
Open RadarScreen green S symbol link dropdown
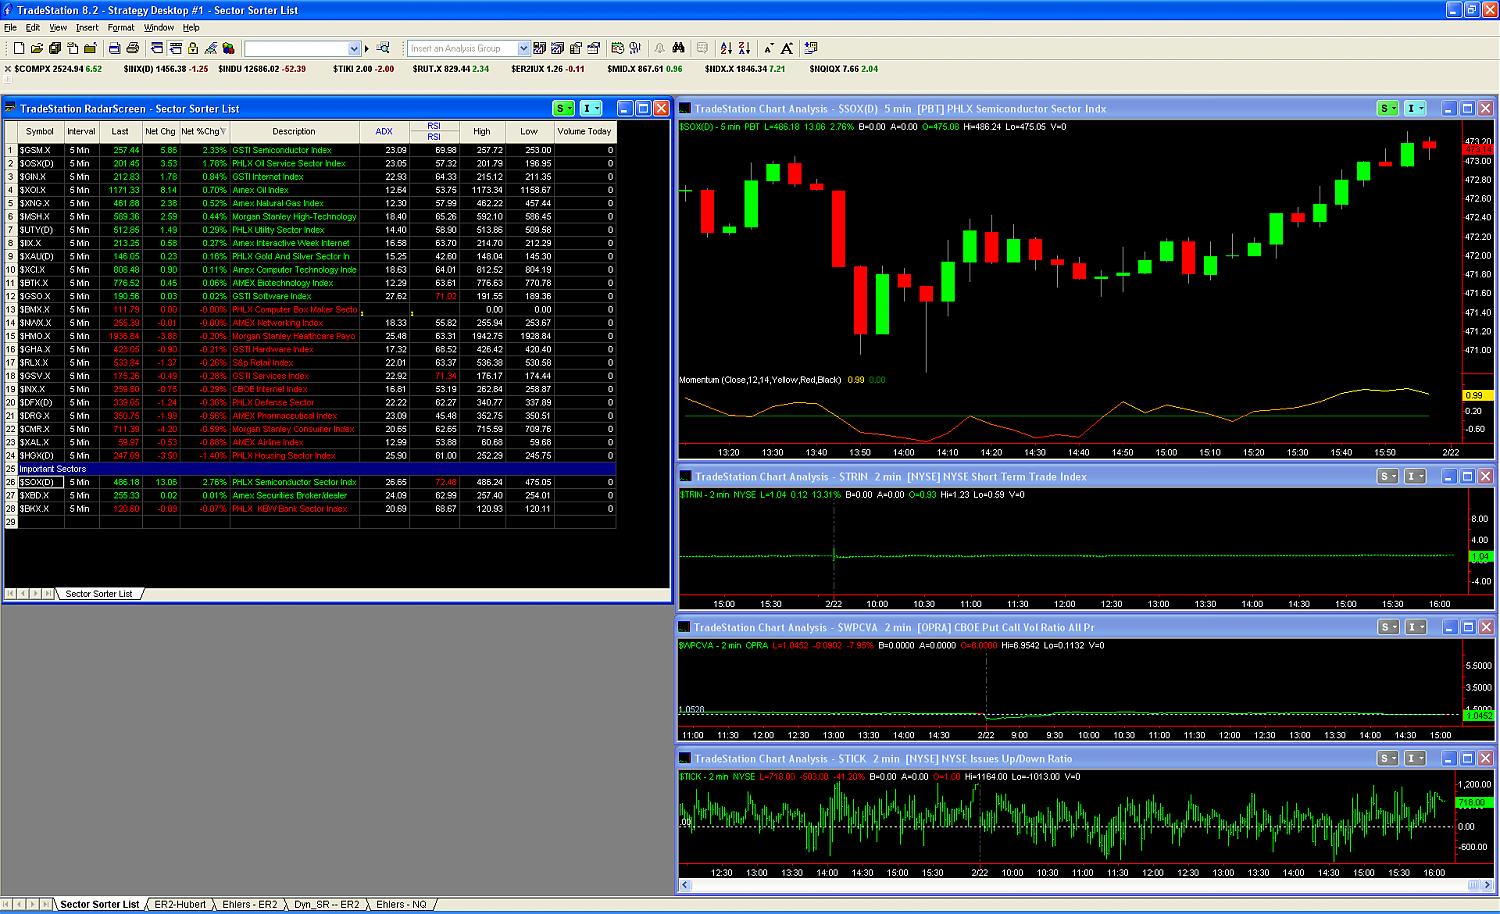(x=564, y=108)
